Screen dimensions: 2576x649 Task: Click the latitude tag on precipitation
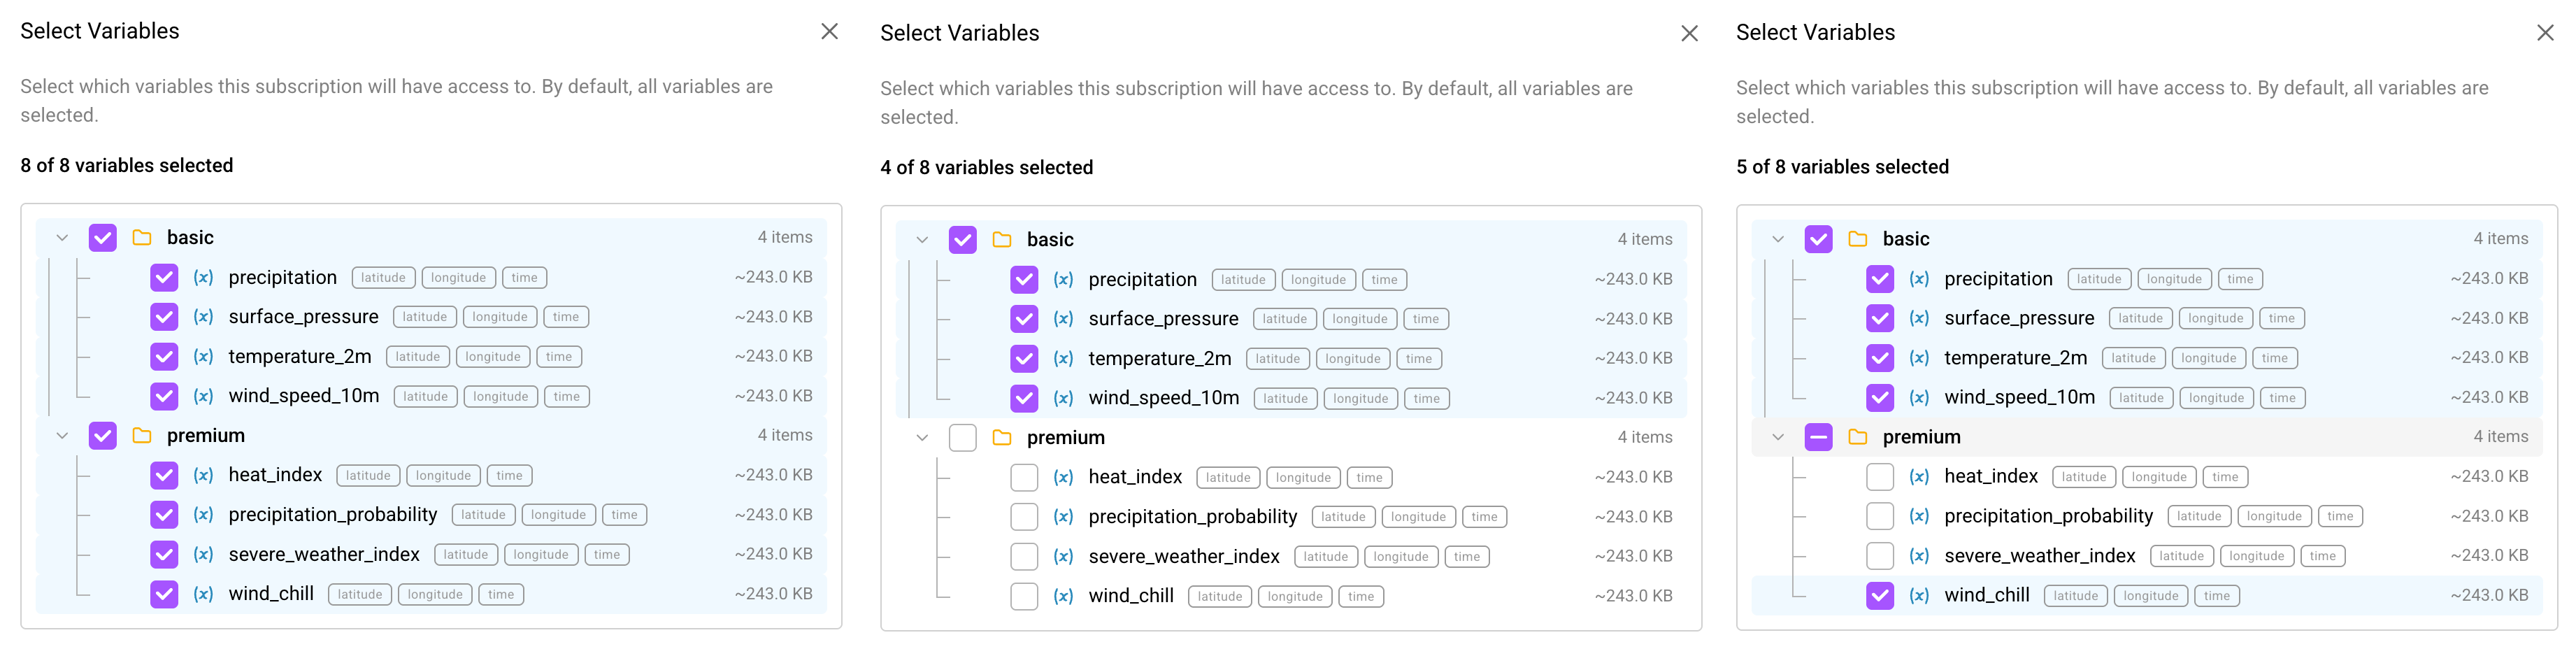(383, 277)
